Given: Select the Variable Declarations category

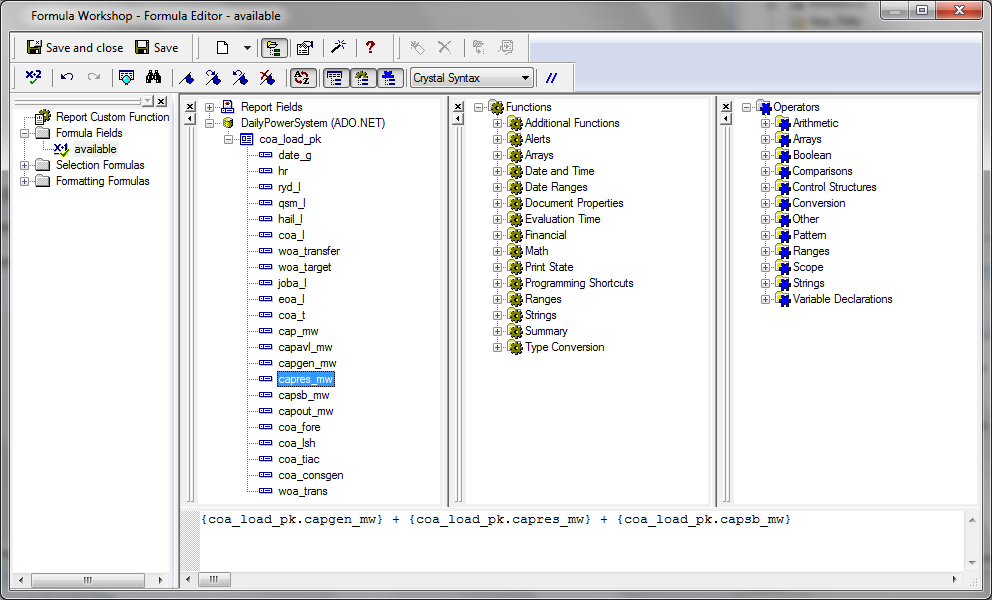Looking at the screenshot, I should point(842,299).
